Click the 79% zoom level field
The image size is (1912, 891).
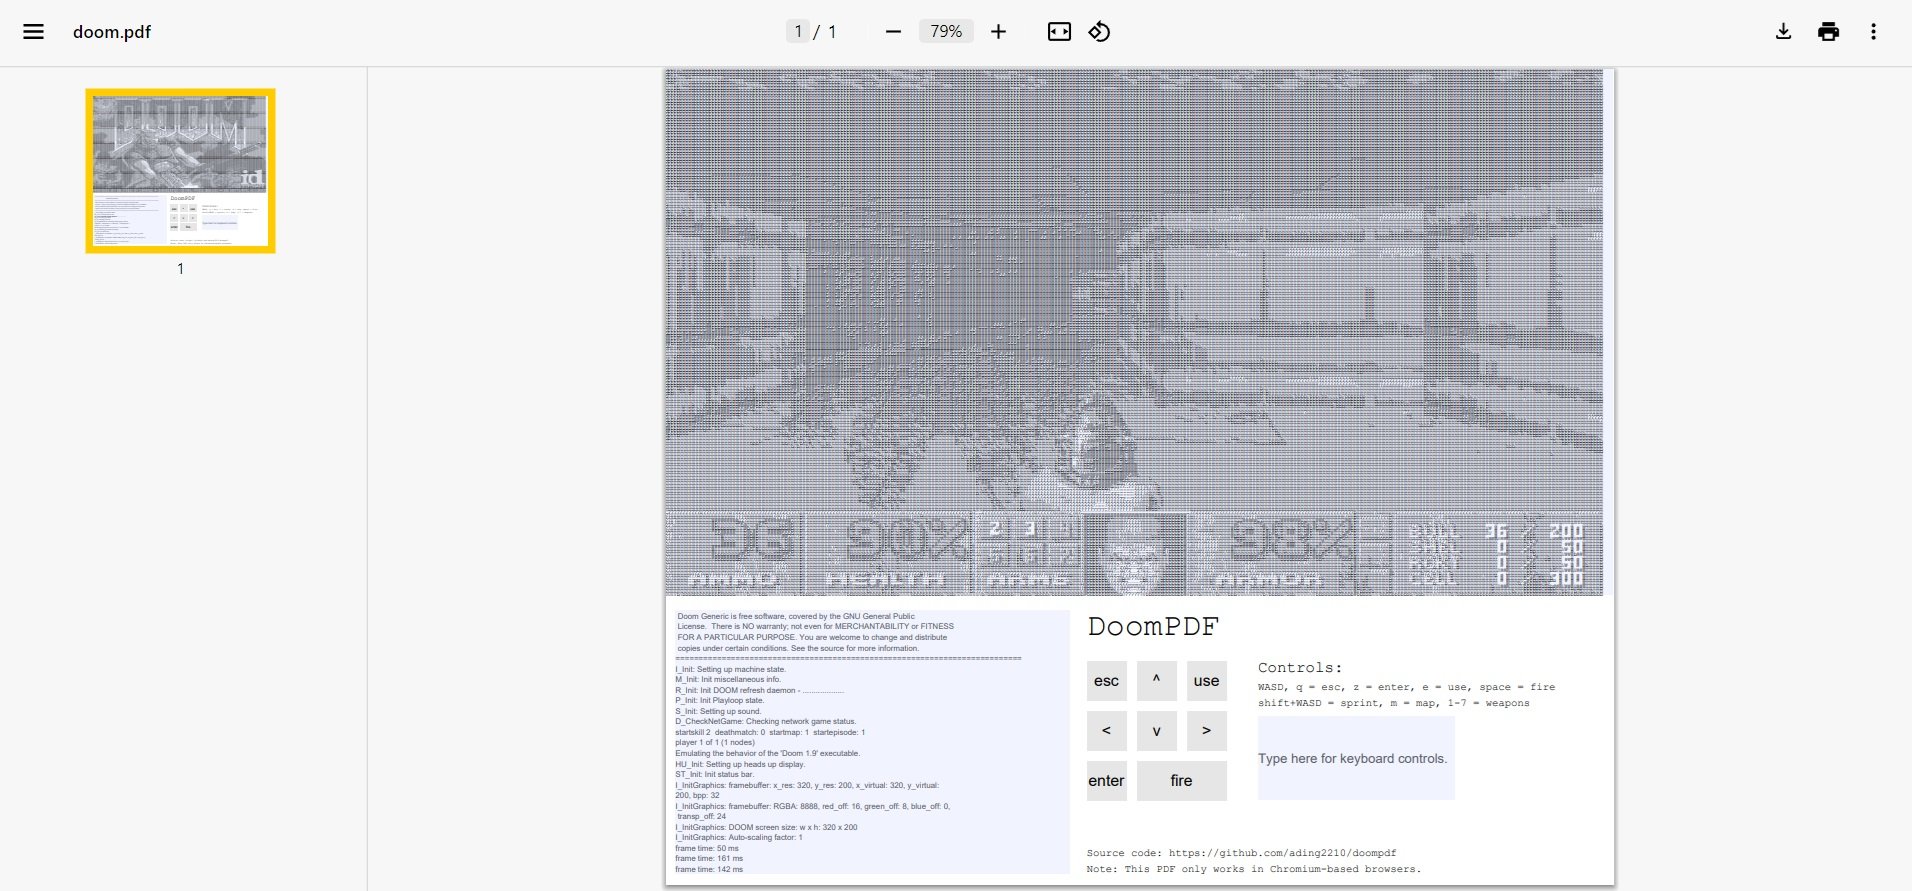point(946,32)
